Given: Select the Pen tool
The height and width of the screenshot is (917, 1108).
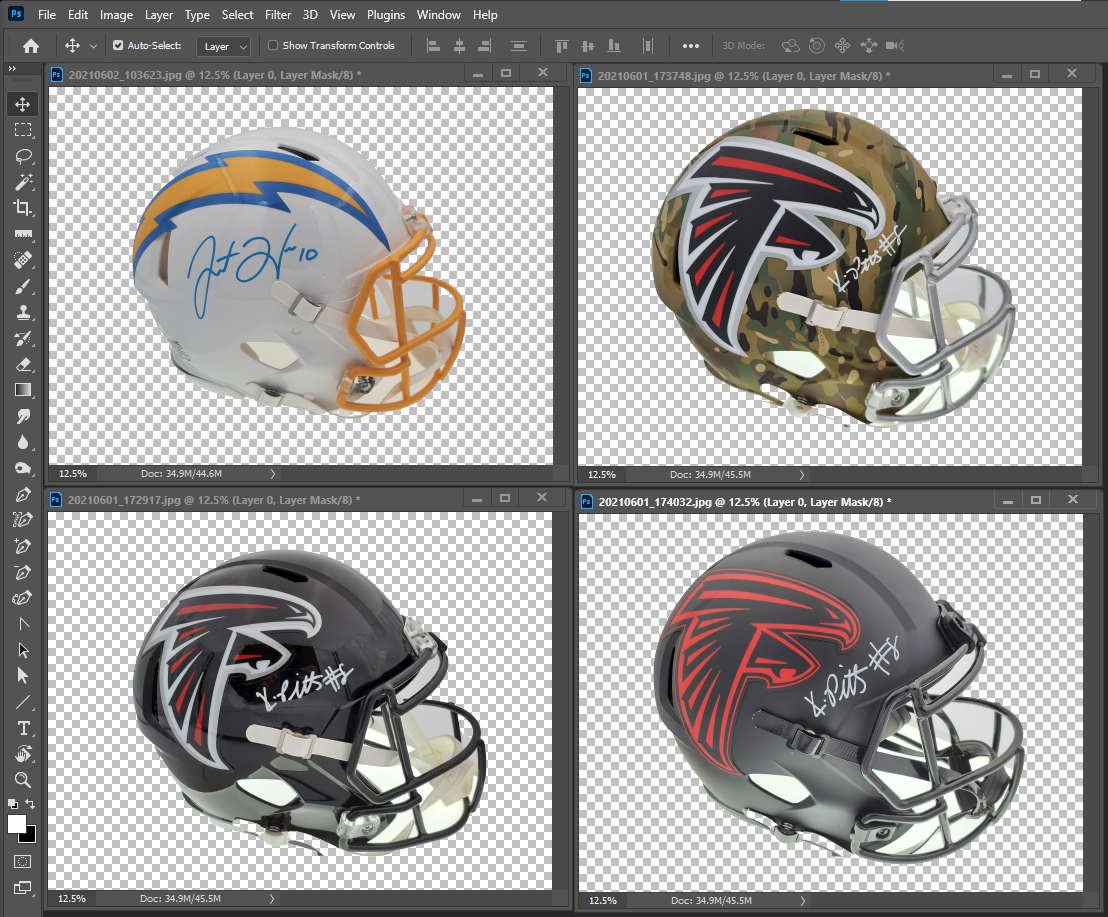Looking at the screenshot, I should point(22,493).
